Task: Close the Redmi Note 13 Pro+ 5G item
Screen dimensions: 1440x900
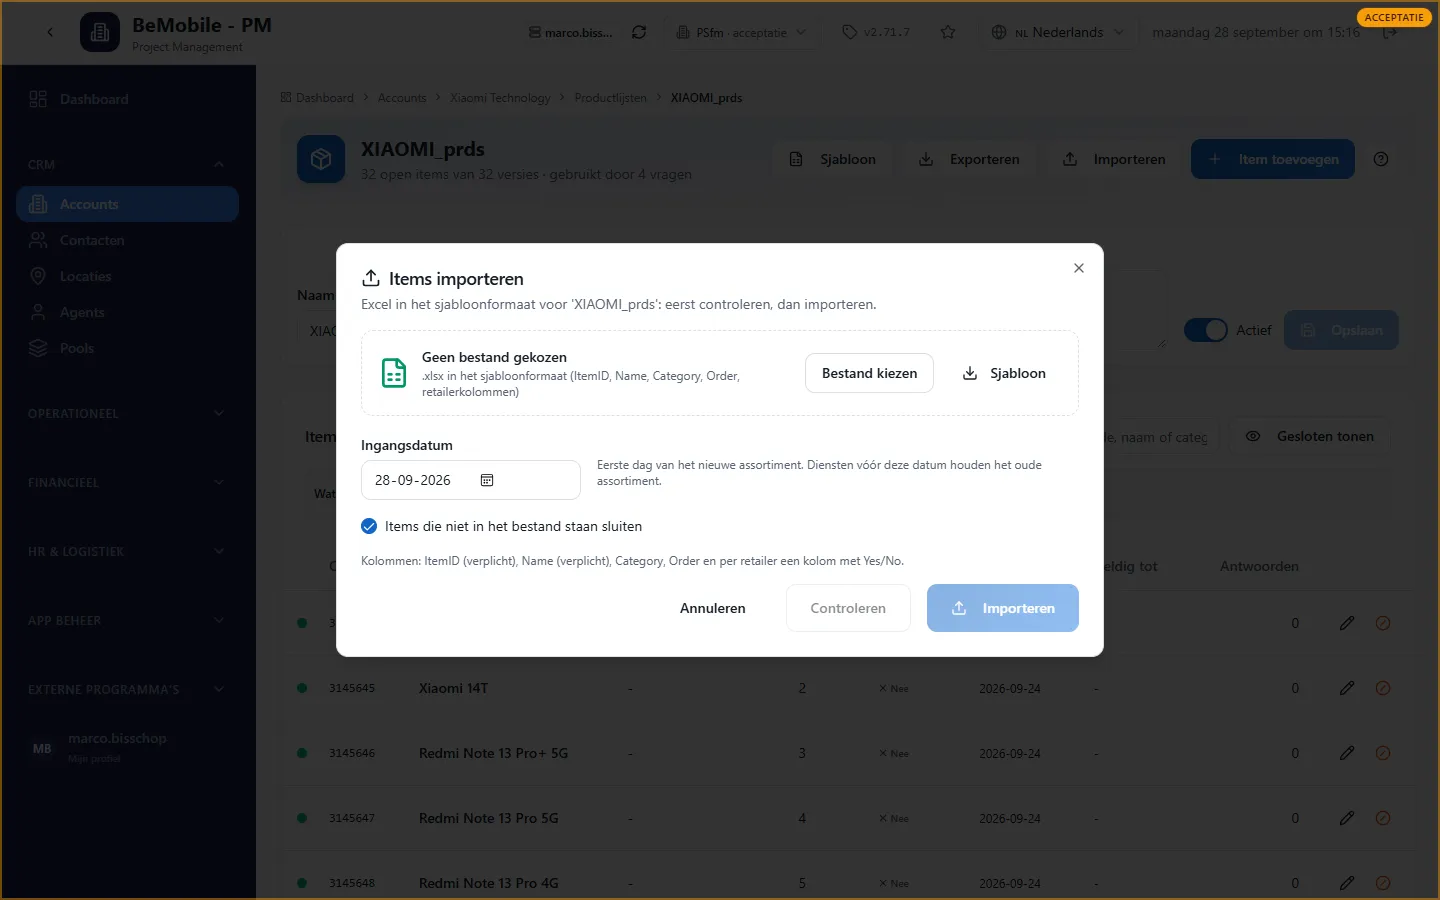Action: pos(1383,753)
